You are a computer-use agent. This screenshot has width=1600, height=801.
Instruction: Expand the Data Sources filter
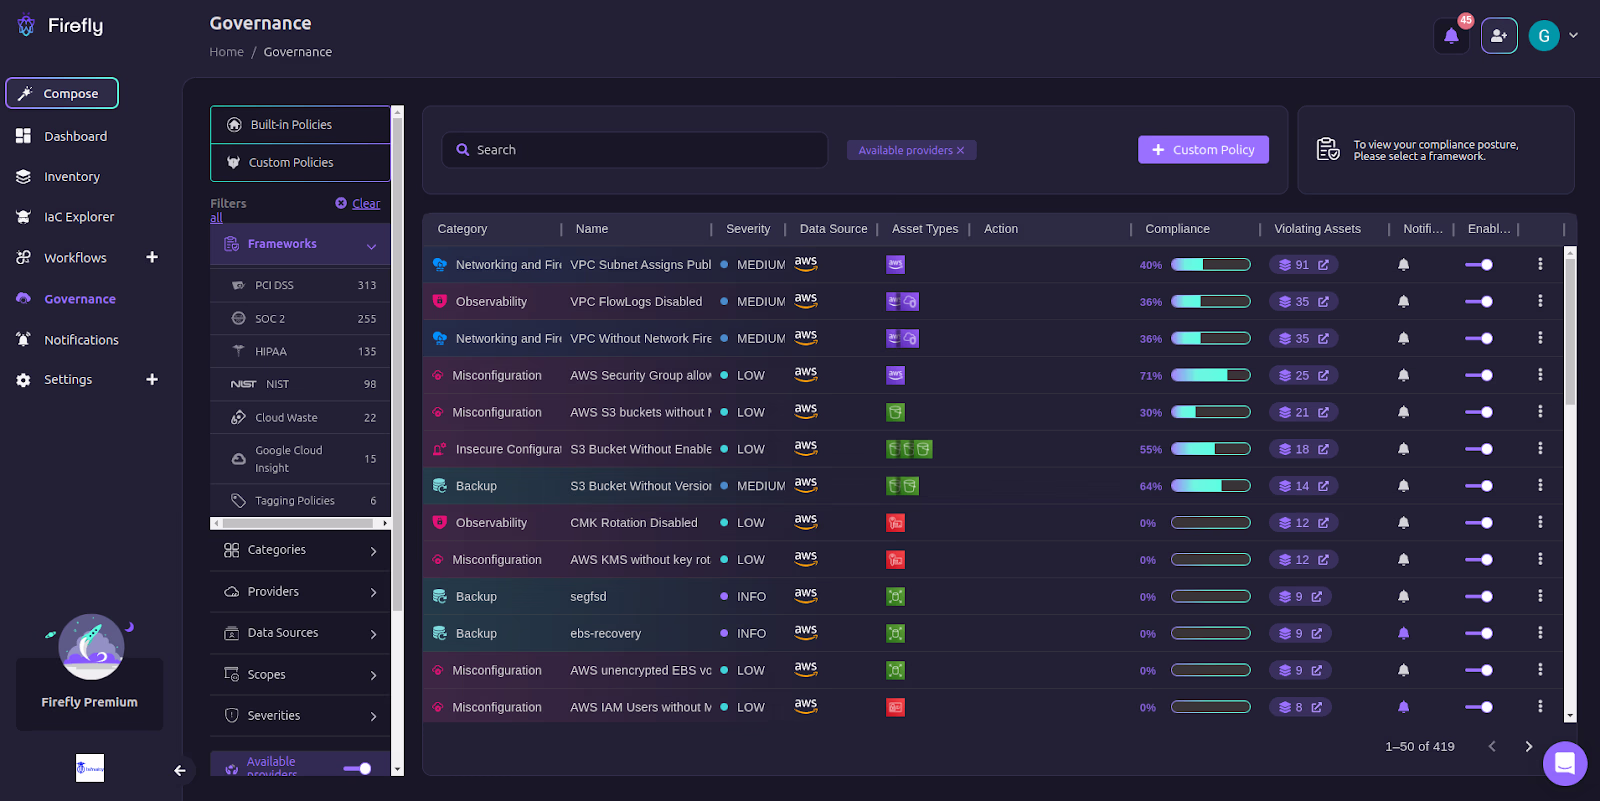coord(300,633)
